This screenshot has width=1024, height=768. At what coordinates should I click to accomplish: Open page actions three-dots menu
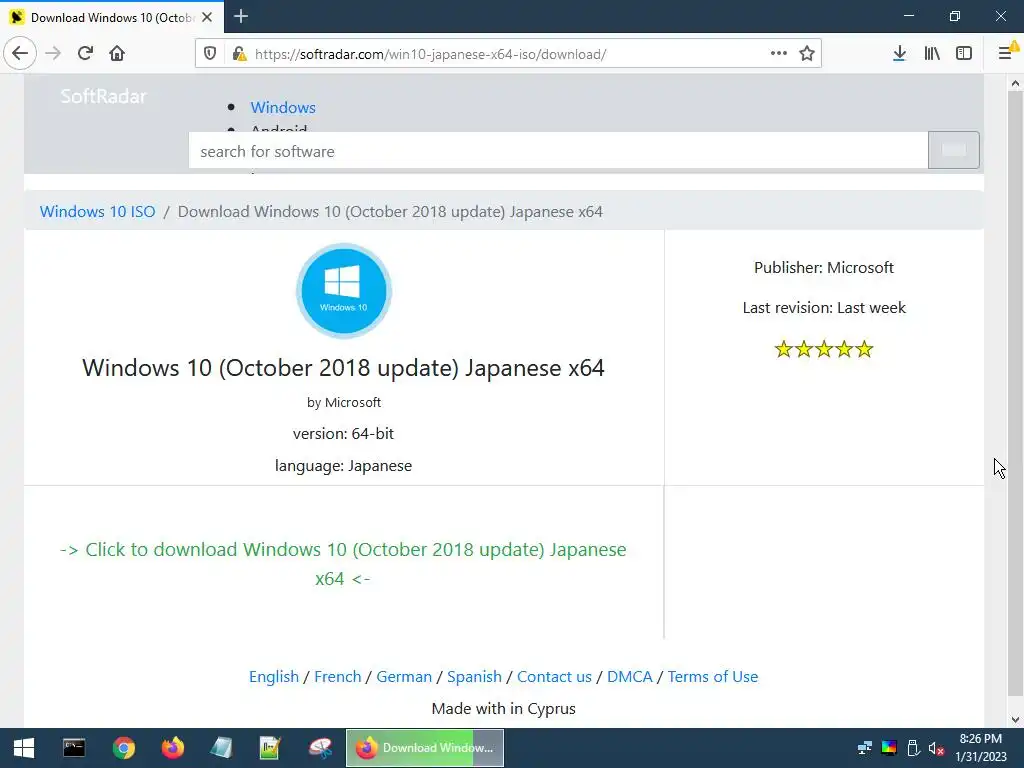[x=778, y=54]
